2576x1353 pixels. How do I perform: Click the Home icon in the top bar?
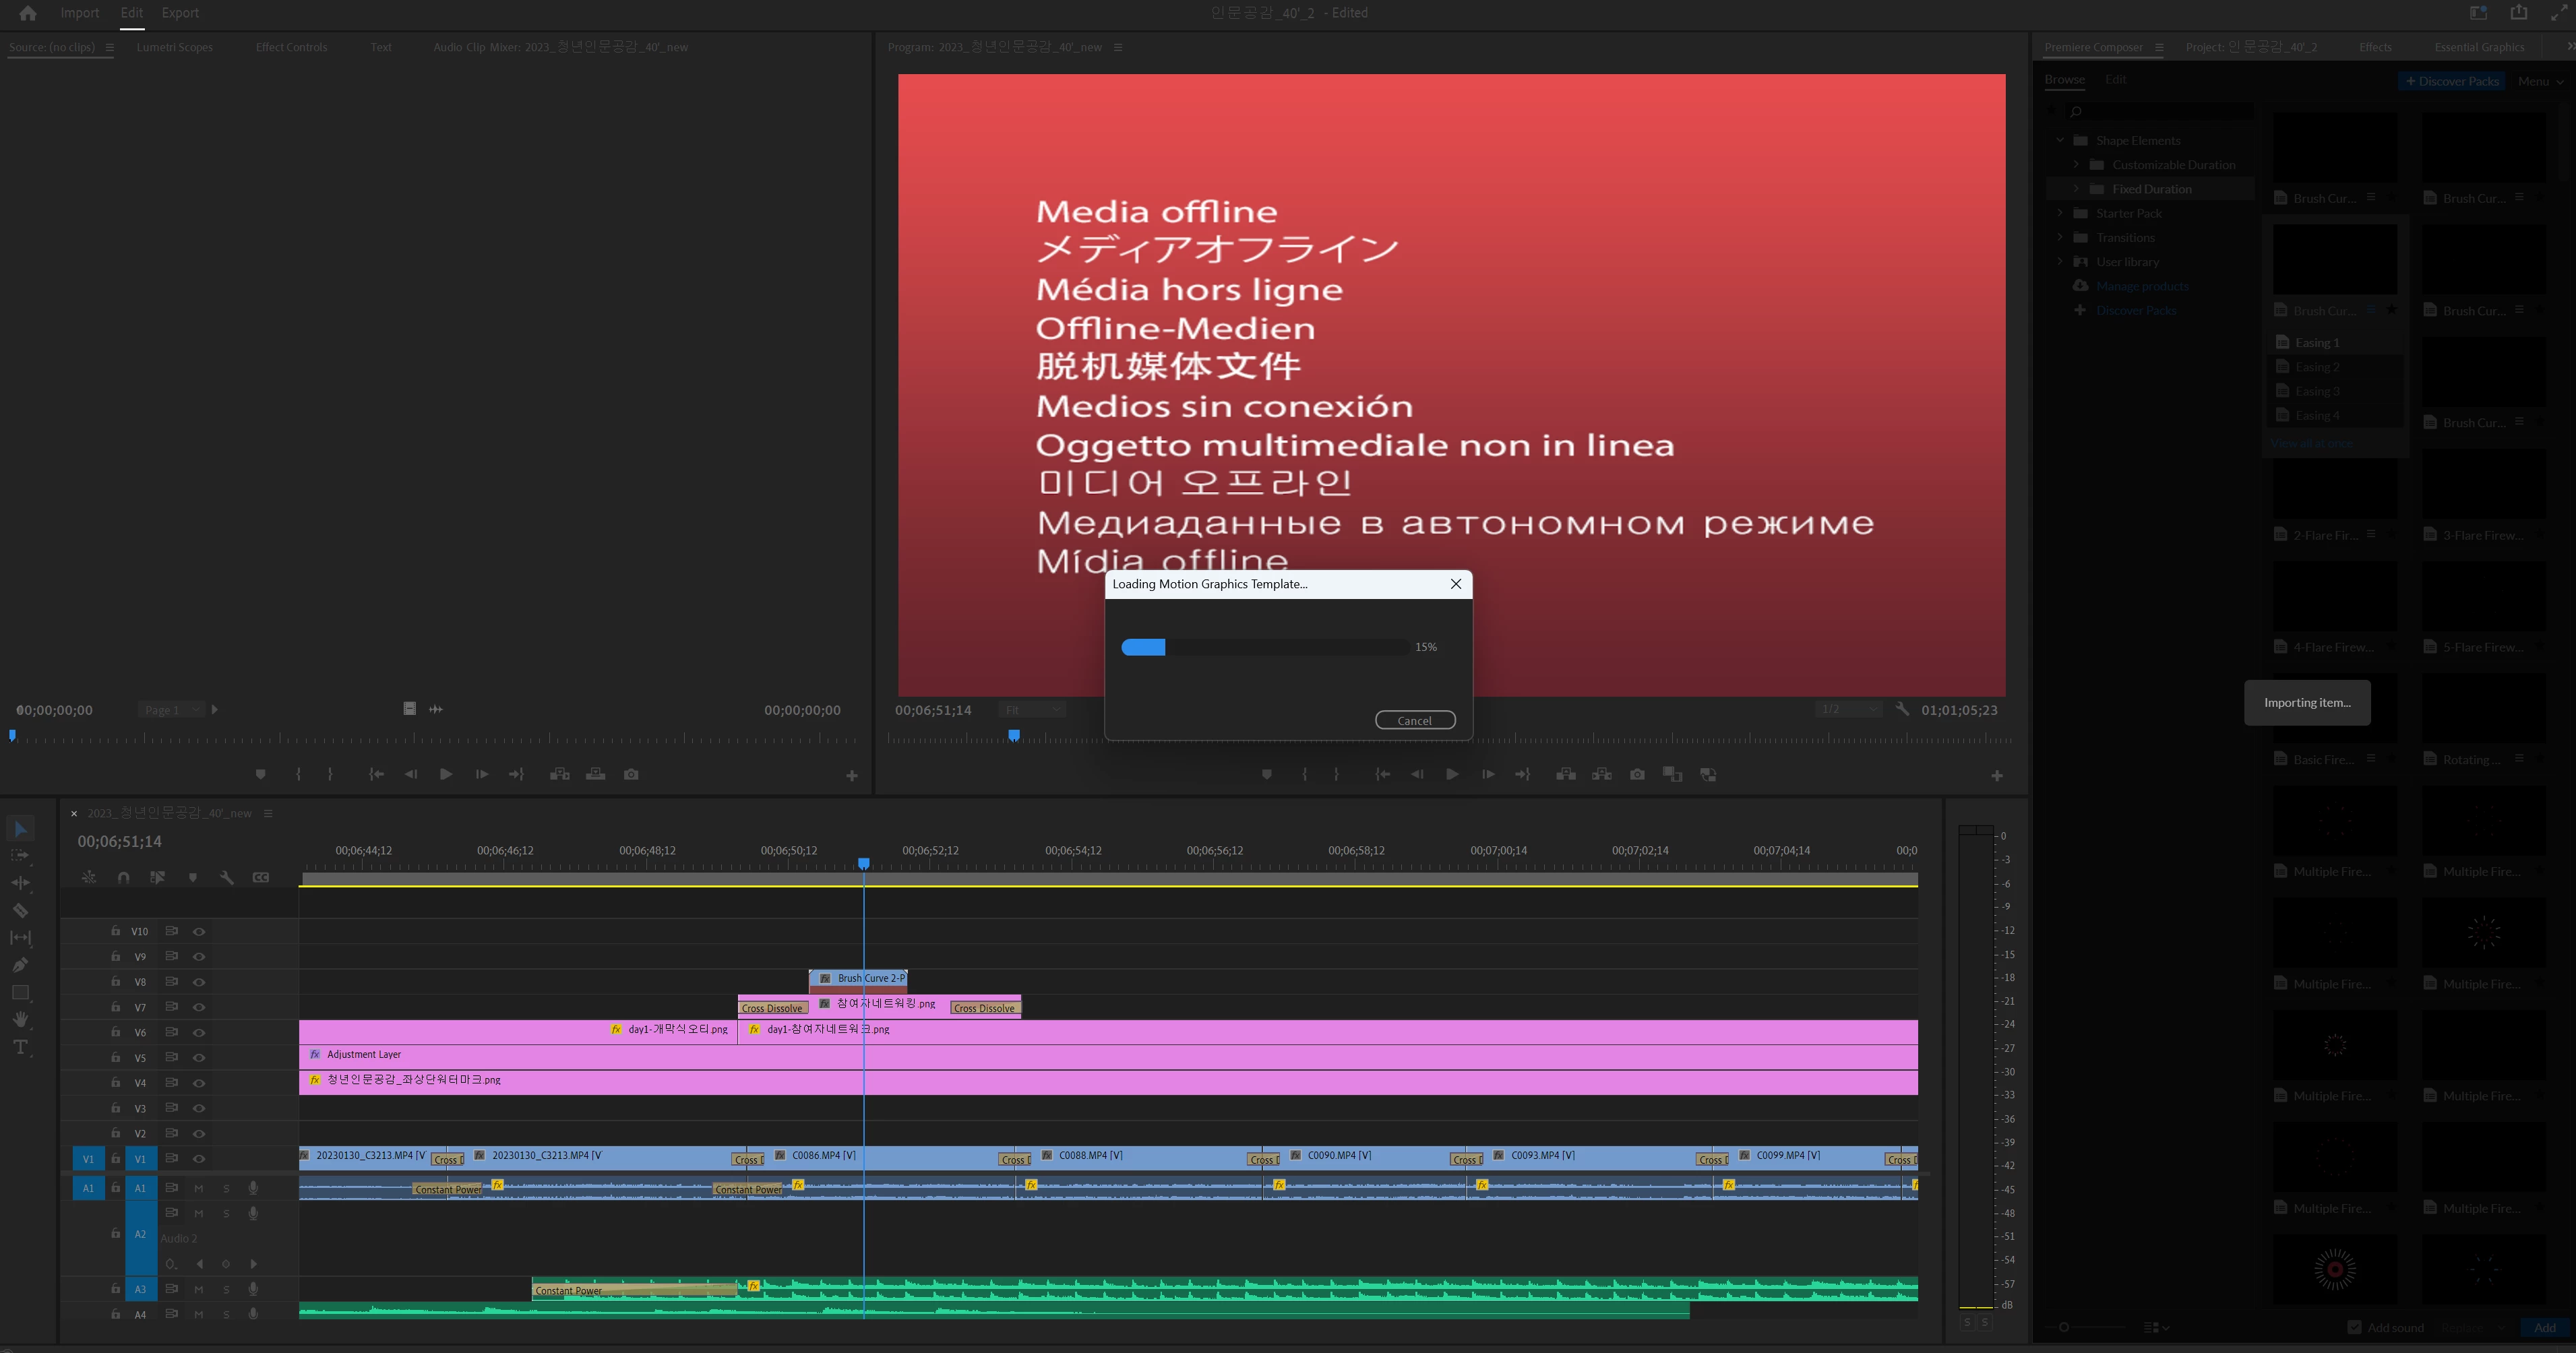[28, 13]
